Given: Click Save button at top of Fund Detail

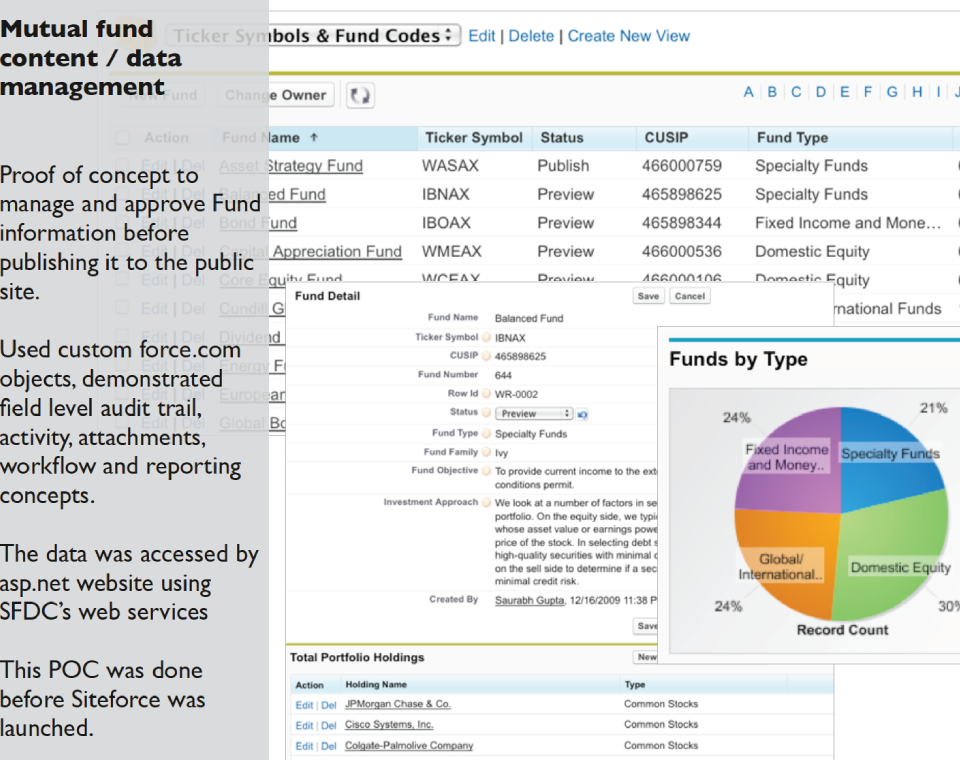Looking at the screenshot, I should (648, 296).
